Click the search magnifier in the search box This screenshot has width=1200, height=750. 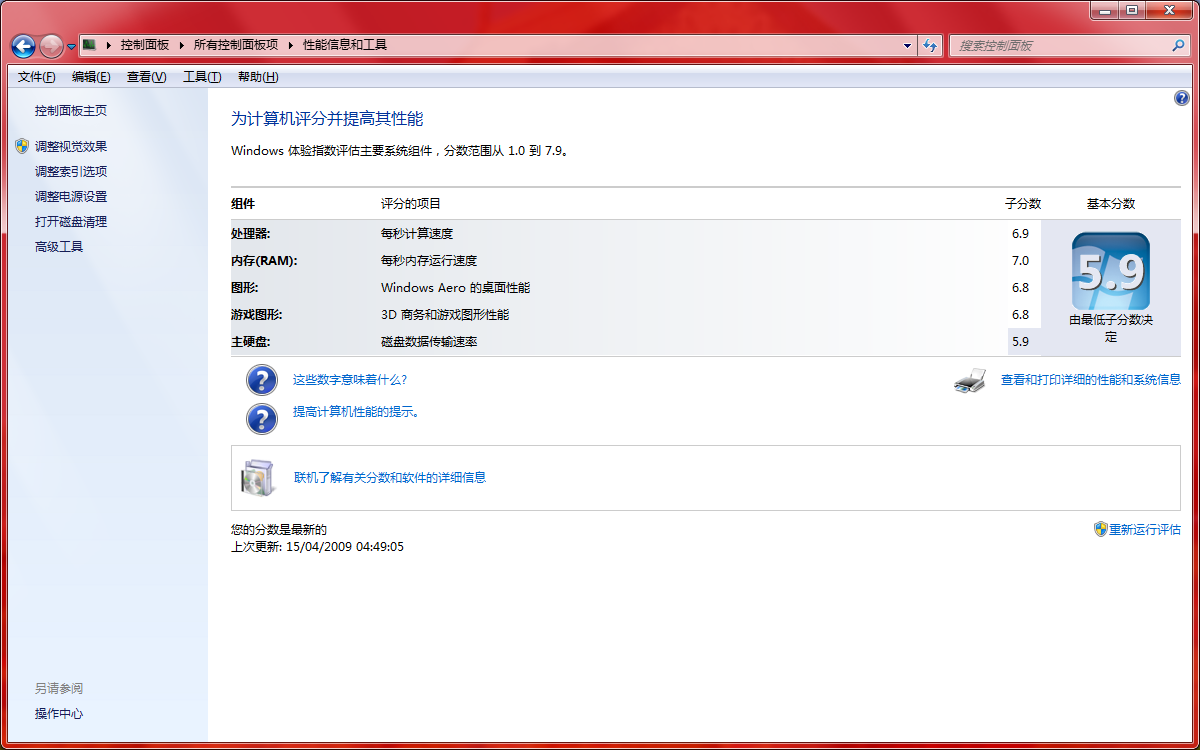tap(1179, 45)
